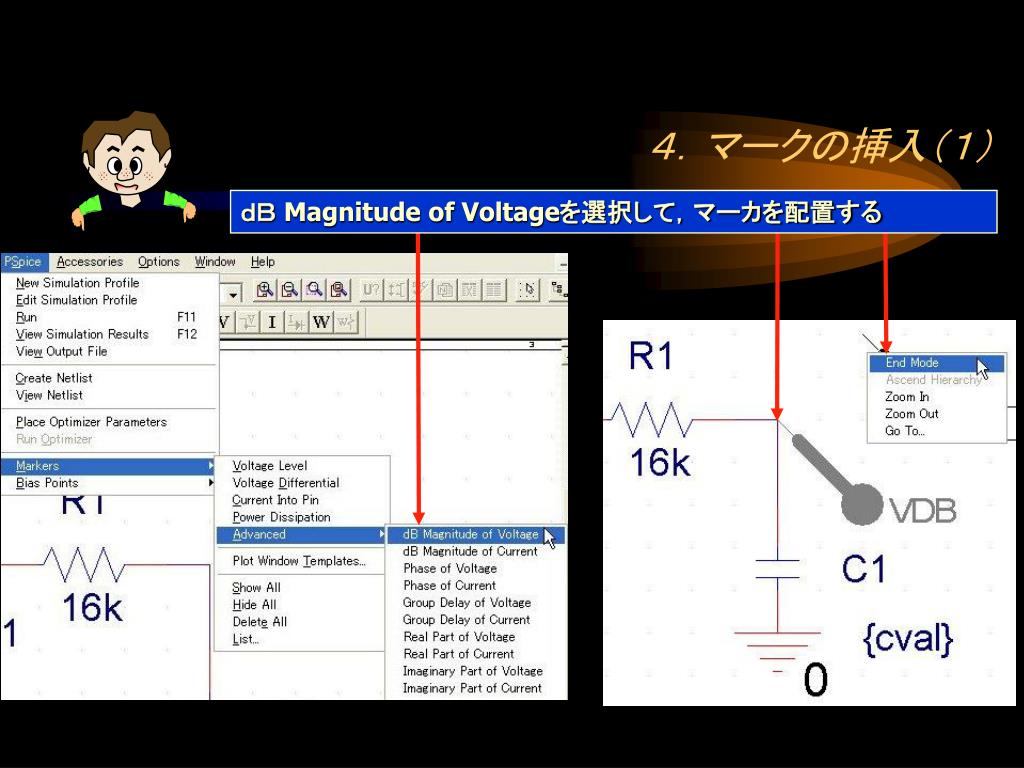
Task: Choose New Simulation Profile
Action: pos(110,283)
